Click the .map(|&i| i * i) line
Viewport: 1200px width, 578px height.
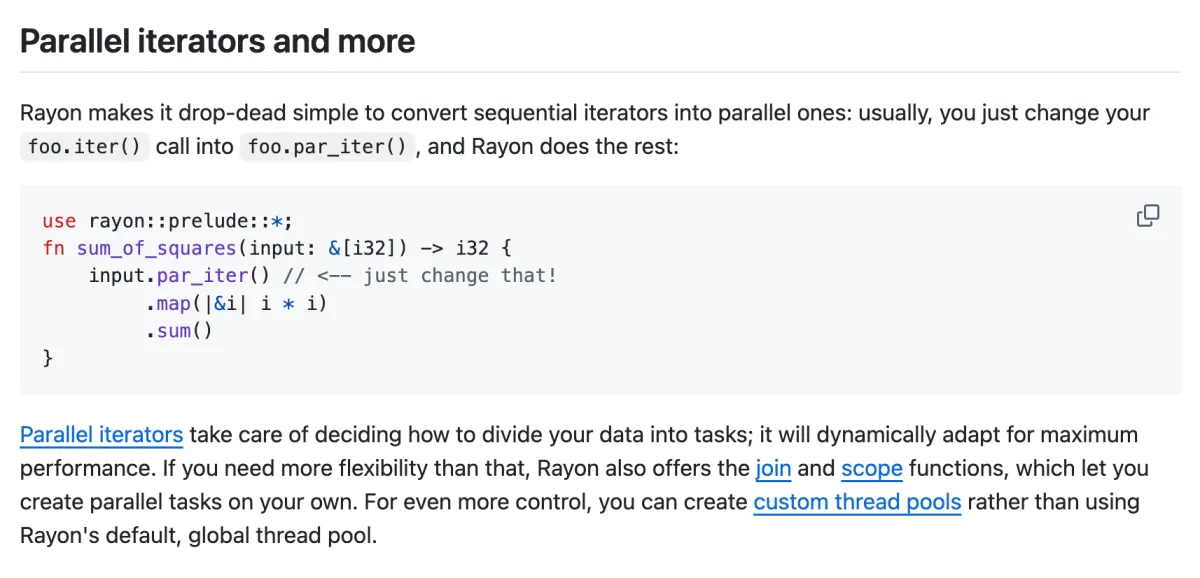pos(236,303)
